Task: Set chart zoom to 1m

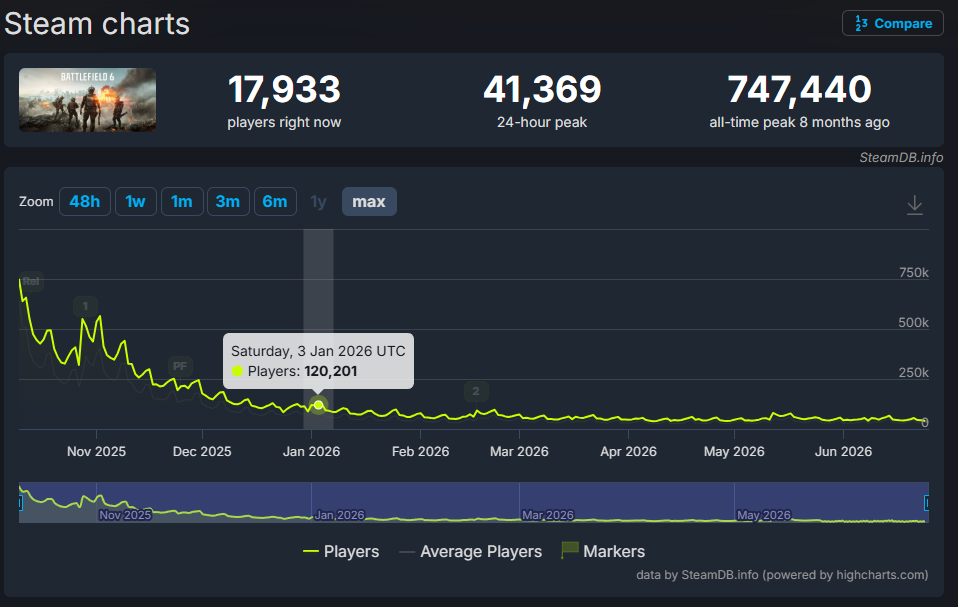Action: coord(182,202)
